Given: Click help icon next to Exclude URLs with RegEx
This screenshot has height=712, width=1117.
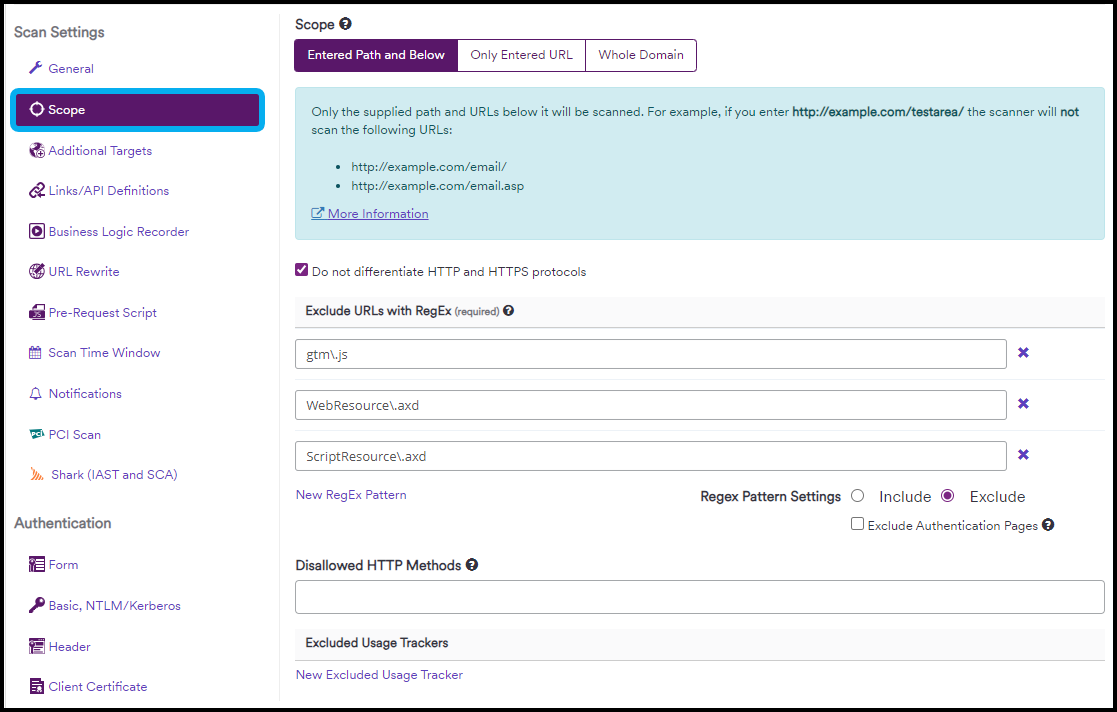Looking at the screenshot, I should [x=509, y=311].
